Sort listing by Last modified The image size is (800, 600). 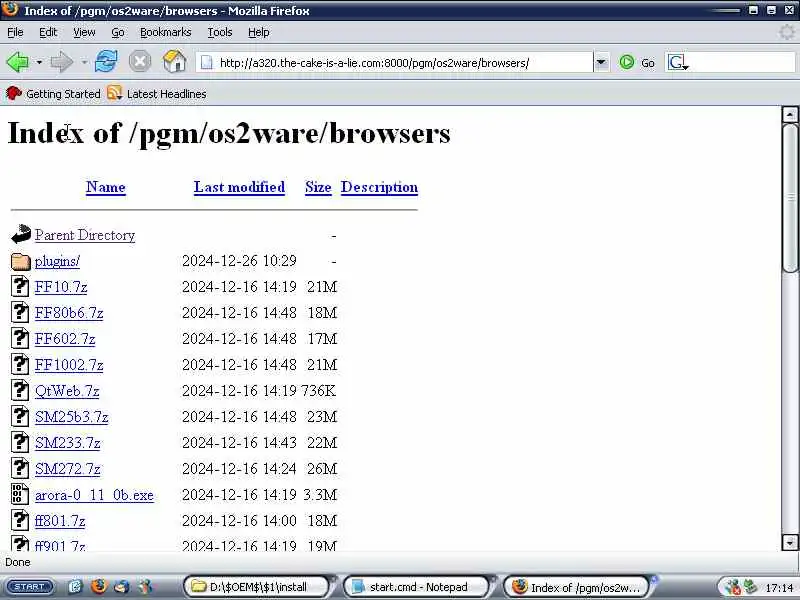(239, 187)
